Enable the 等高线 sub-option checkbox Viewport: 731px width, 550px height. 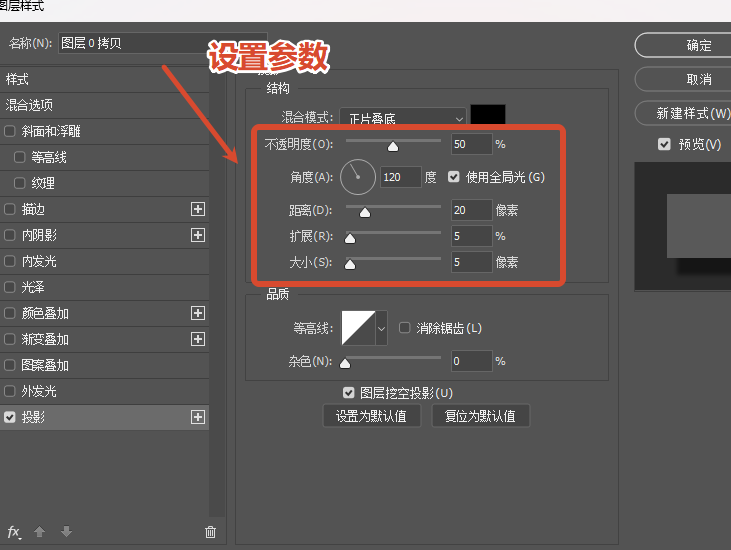[20, 157]
